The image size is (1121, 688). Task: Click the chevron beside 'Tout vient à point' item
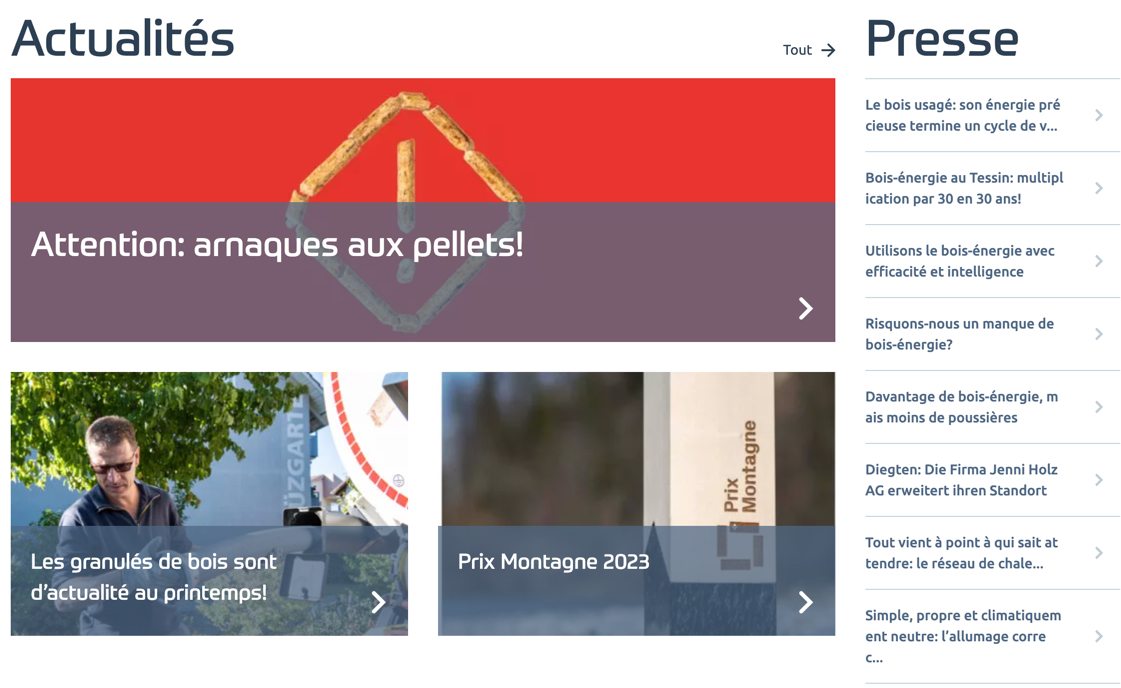coord(1099,553)
